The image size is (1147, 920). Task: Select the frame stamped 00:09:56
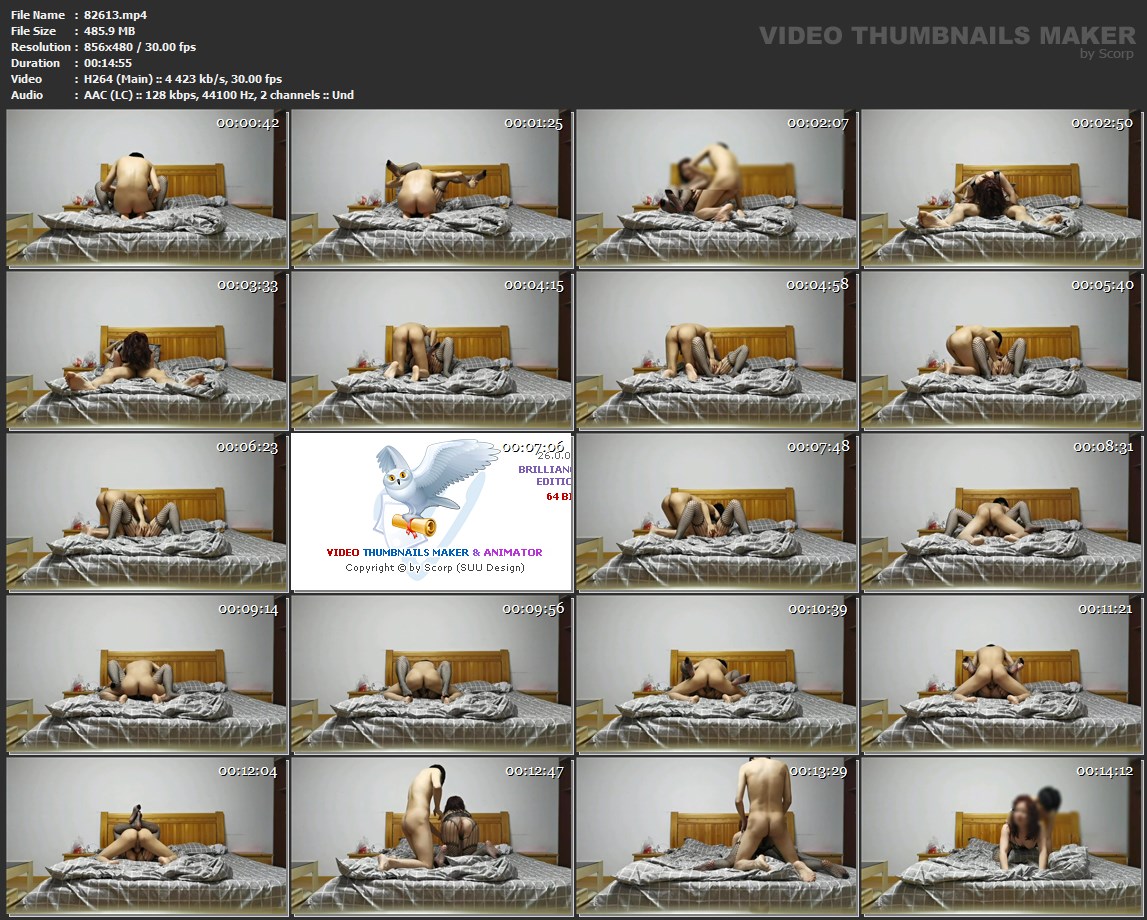(432, 674)
